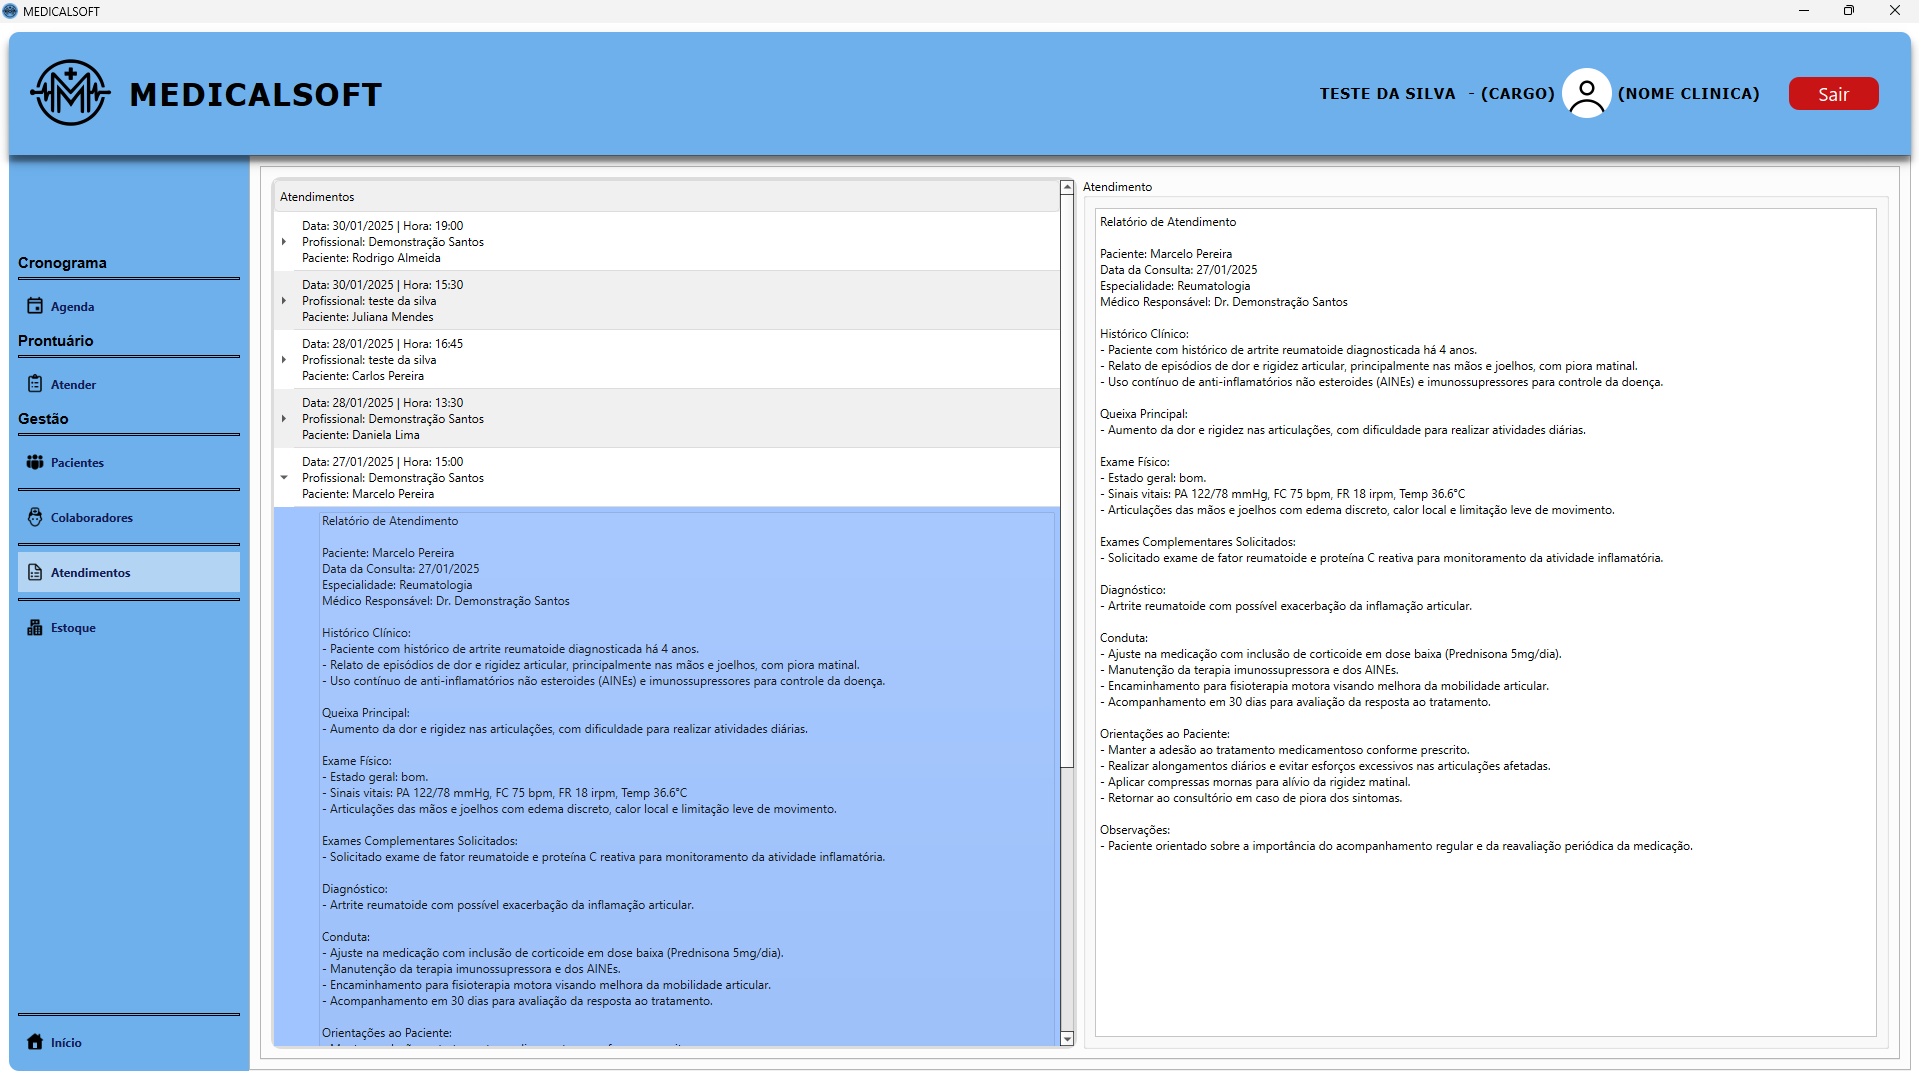
Task: Click inside the right Atendimento report box
Action: [x=1485, y=622]
